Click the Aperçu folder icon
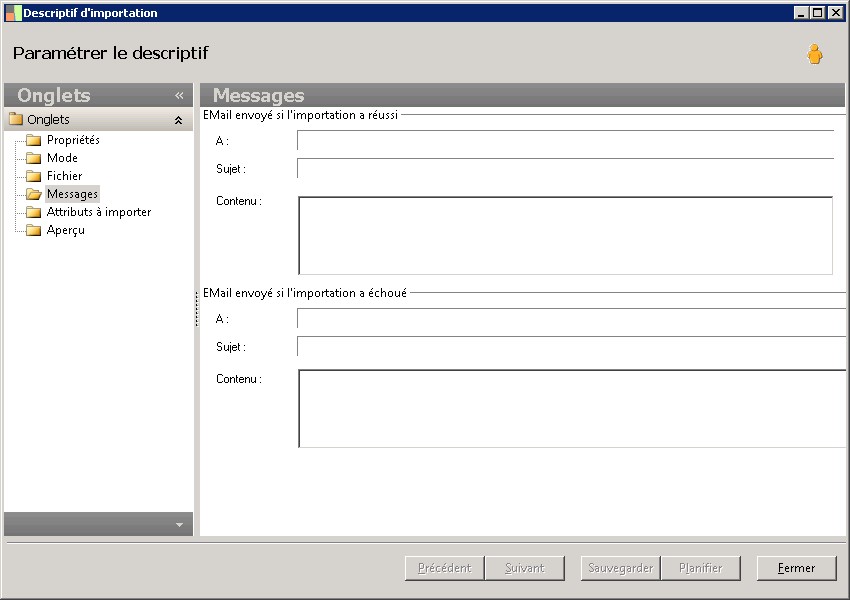 [x=34, y=230]
